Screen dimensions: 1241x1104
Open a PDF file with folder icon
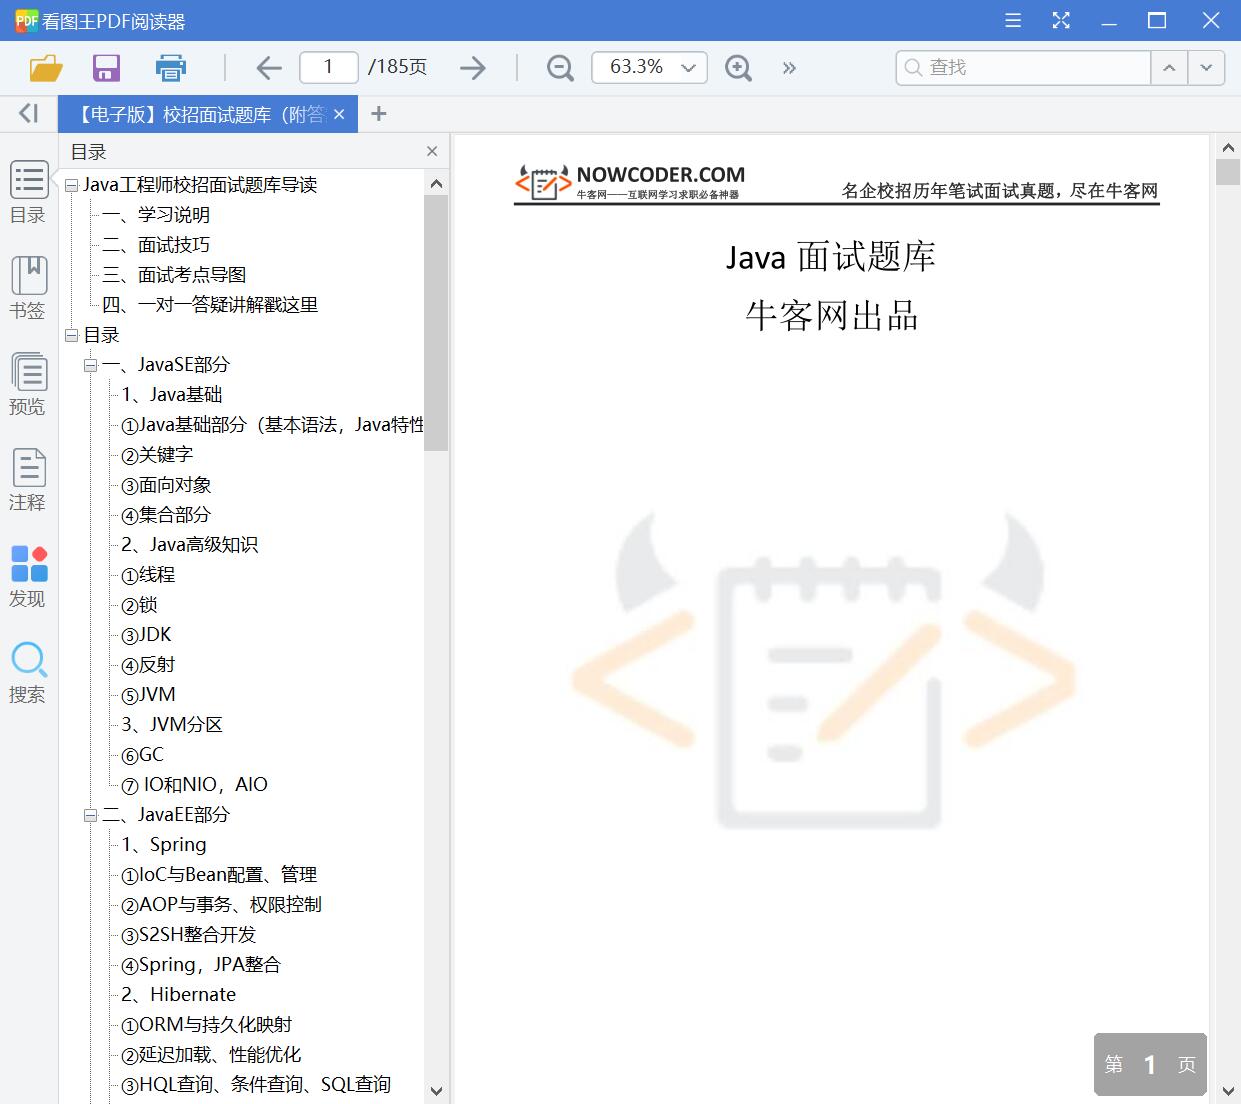click(46, 68)
